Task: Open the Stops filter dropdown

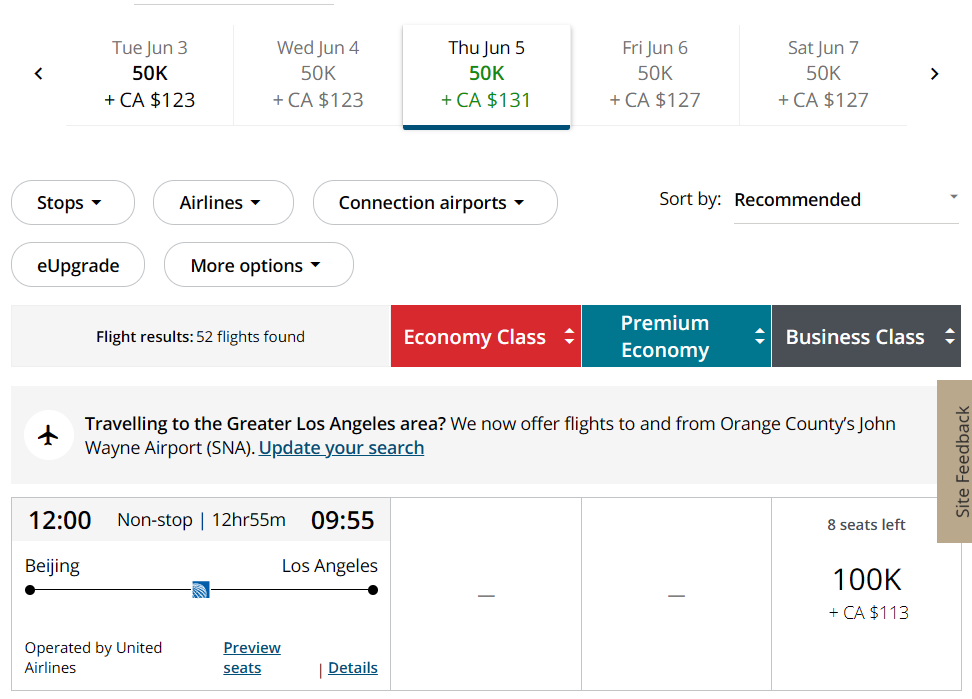Action: (72, 203)
